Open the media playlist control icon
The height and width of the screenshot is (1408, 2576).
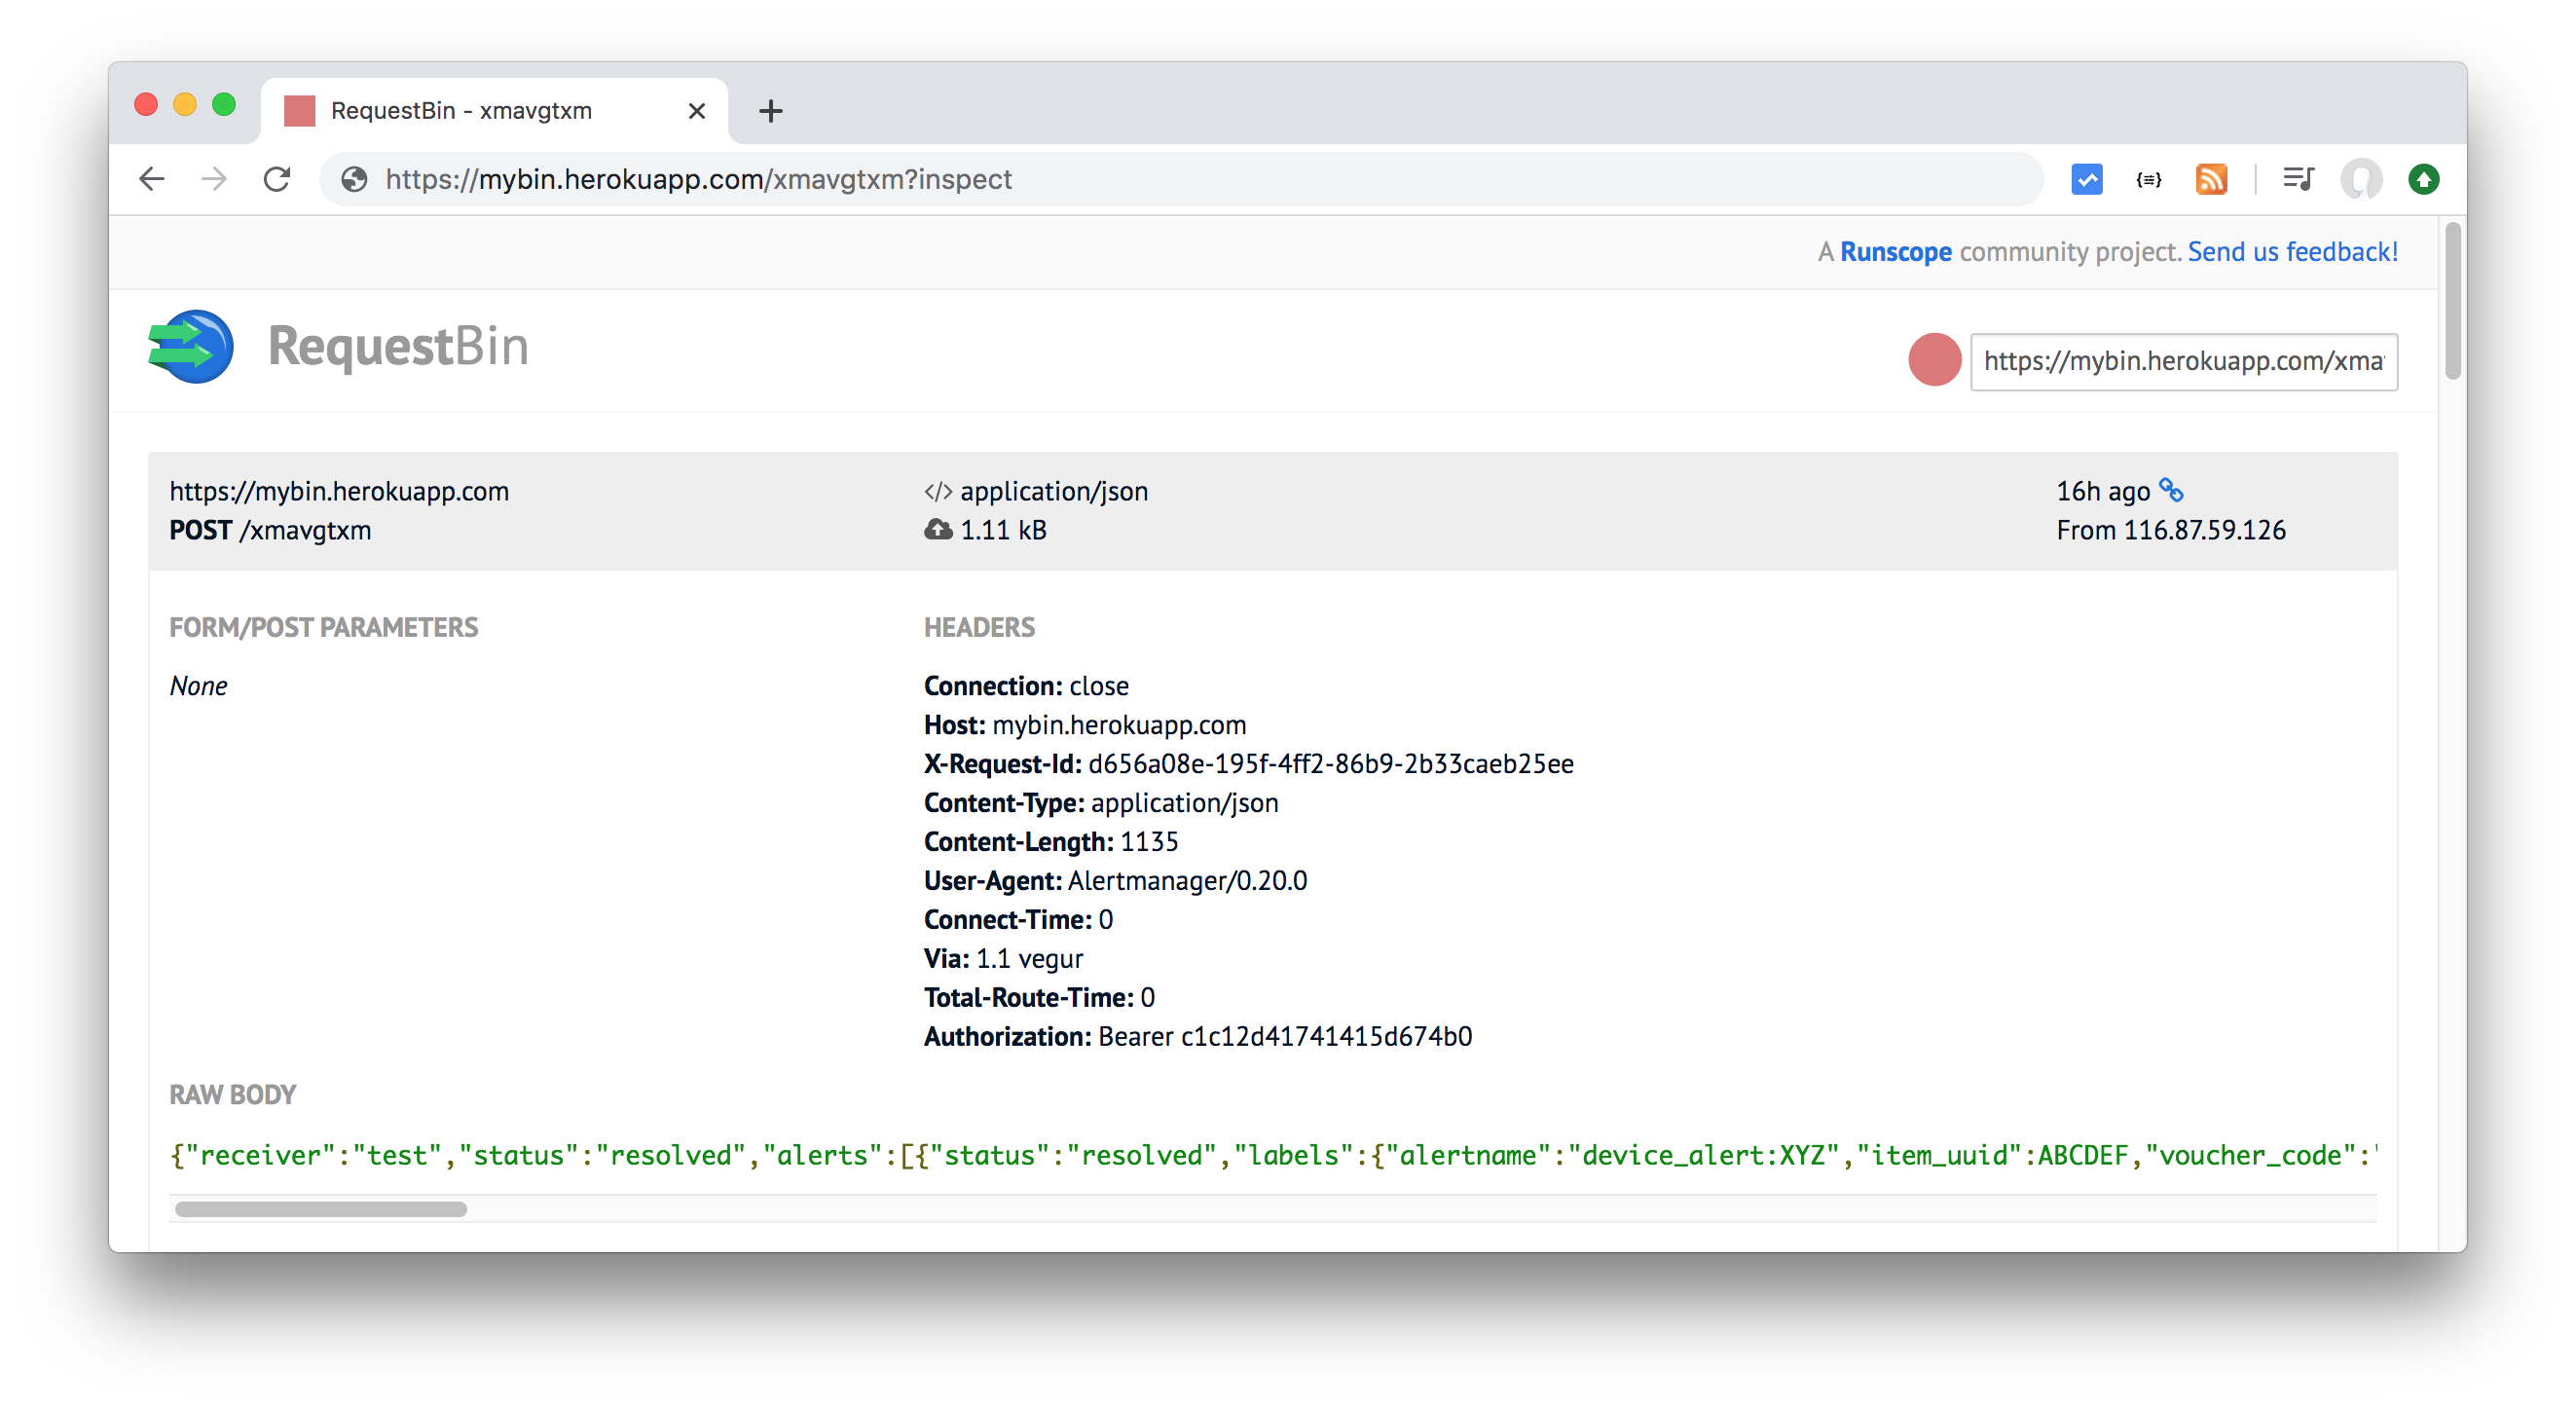coord(2298,180)
